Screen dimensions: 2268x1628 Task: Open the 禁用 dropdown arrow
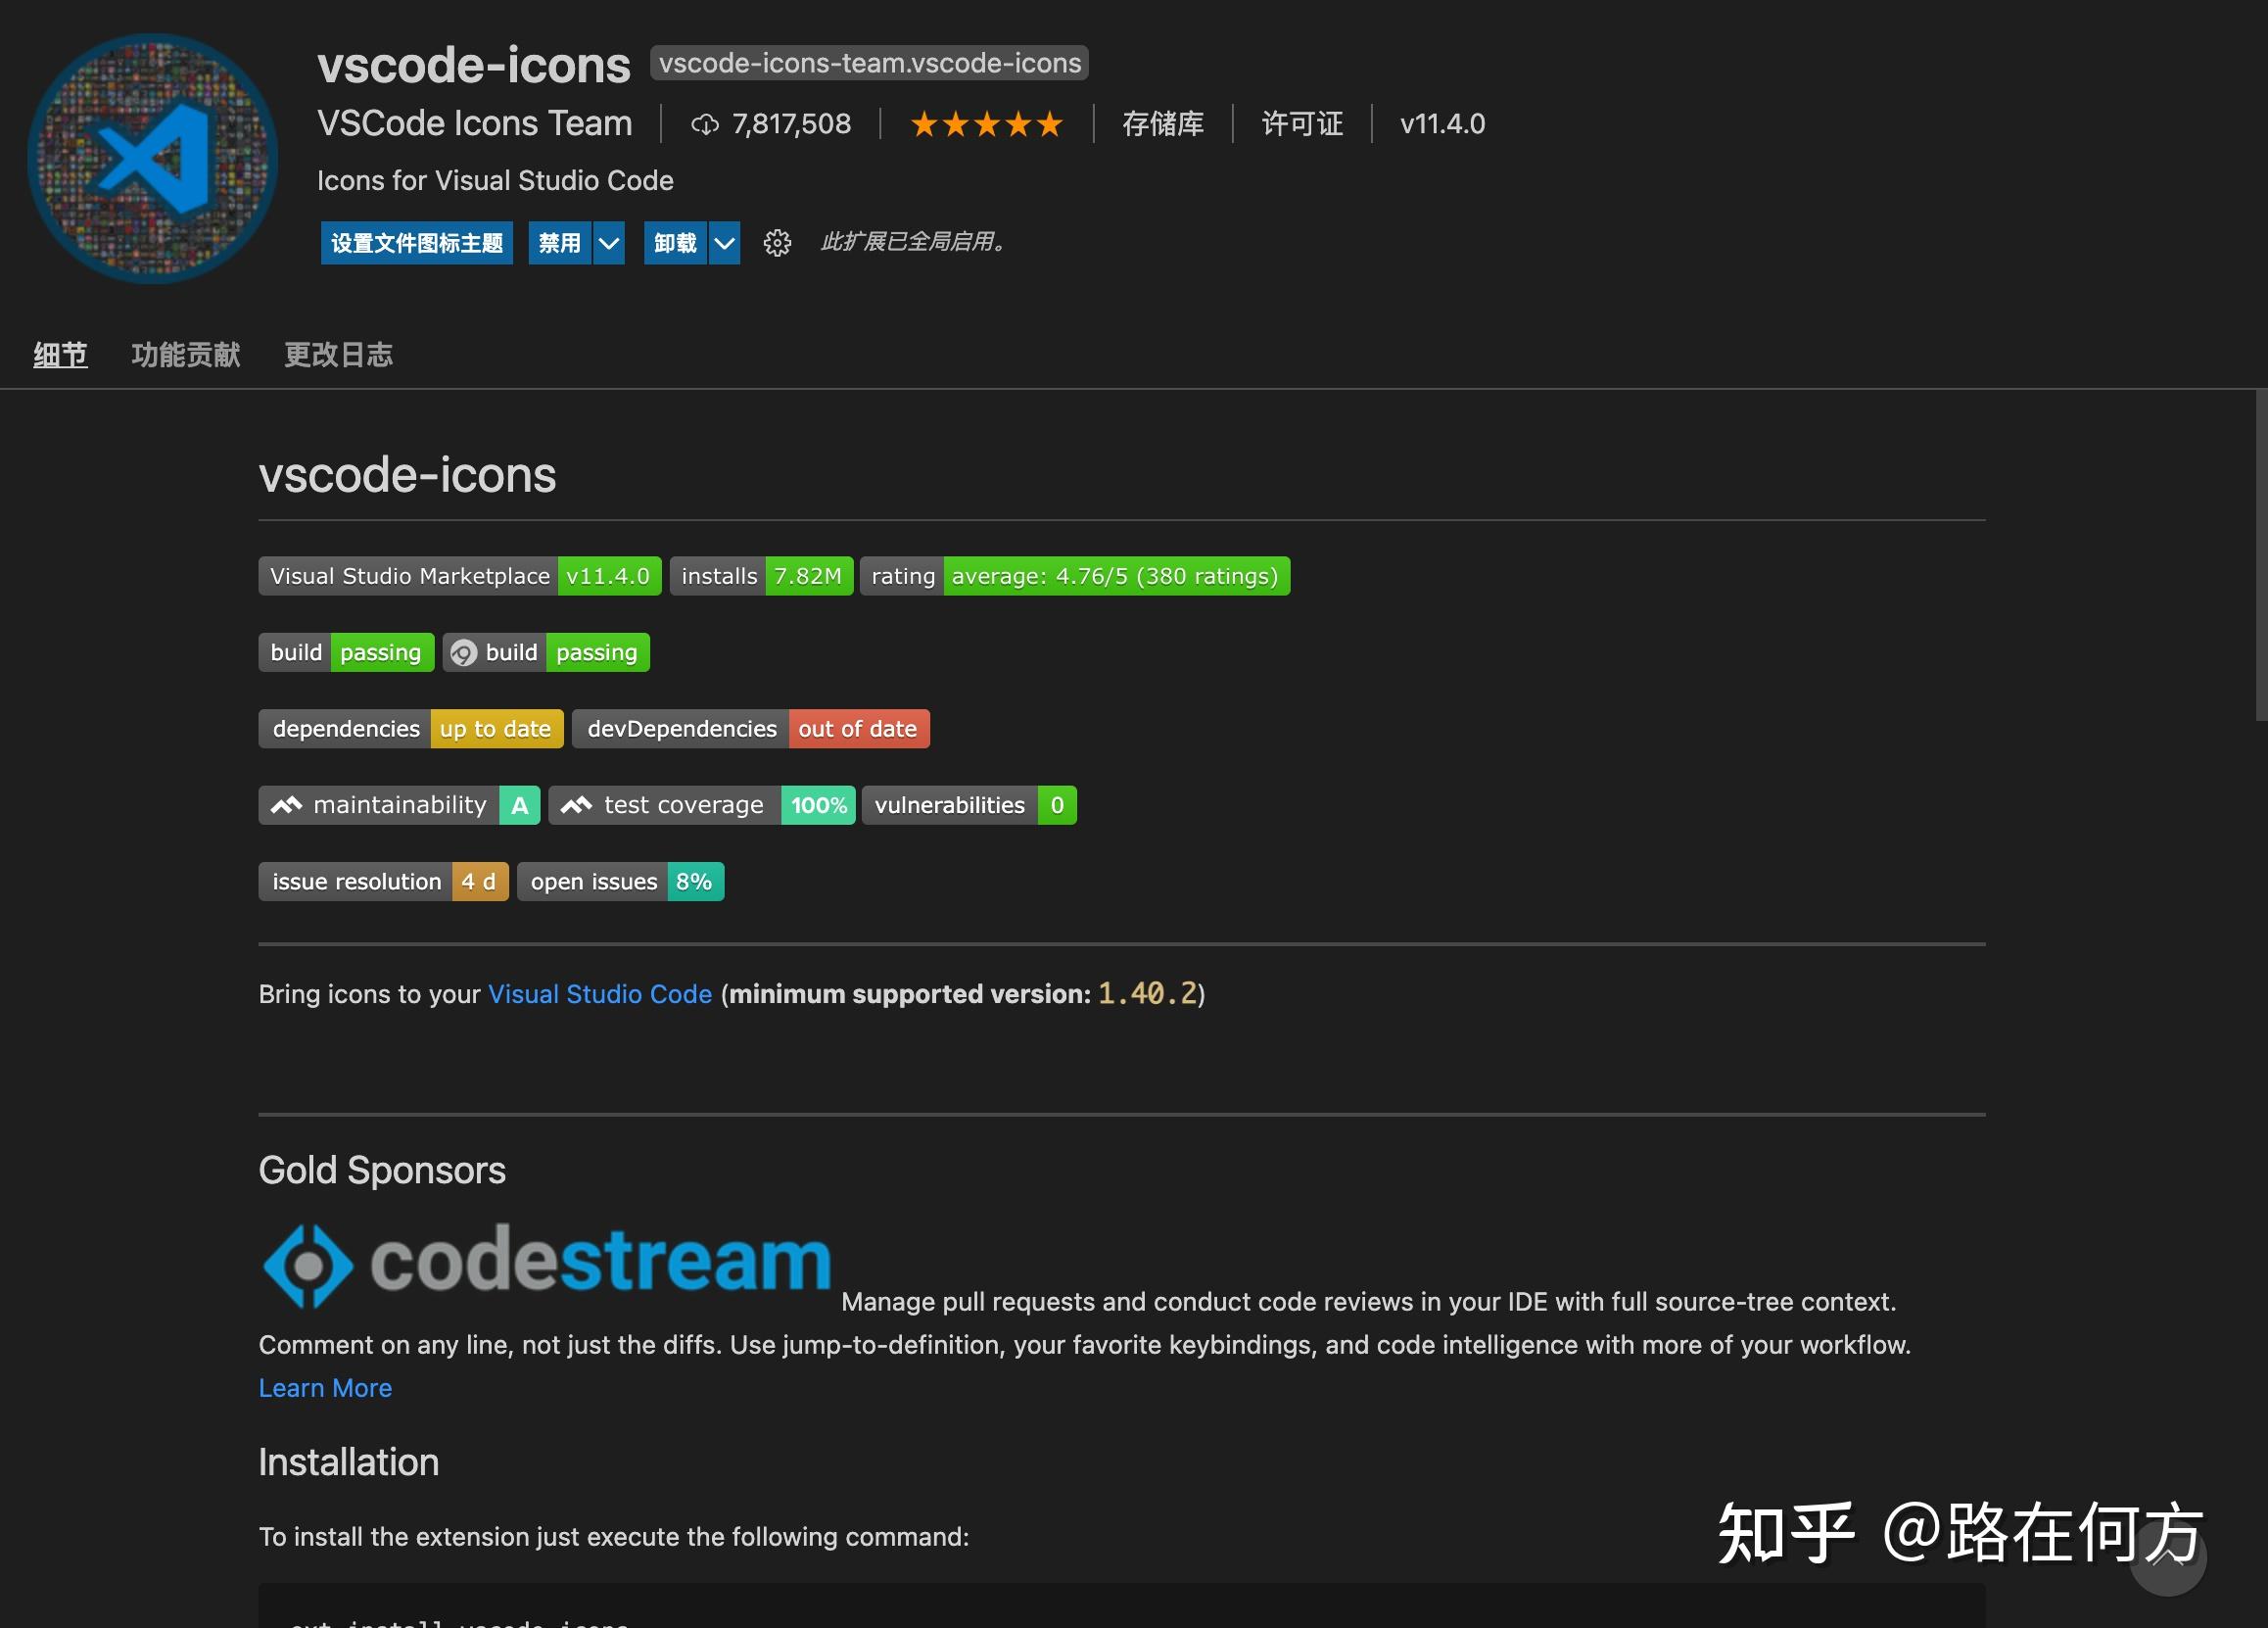click(x=607, y=243)
